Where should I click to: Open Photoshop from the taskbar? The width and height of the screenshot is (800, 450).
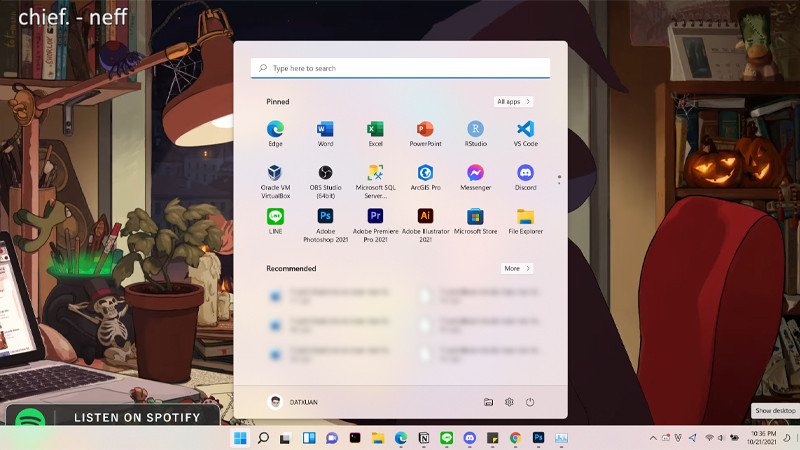tap(538, 438)
